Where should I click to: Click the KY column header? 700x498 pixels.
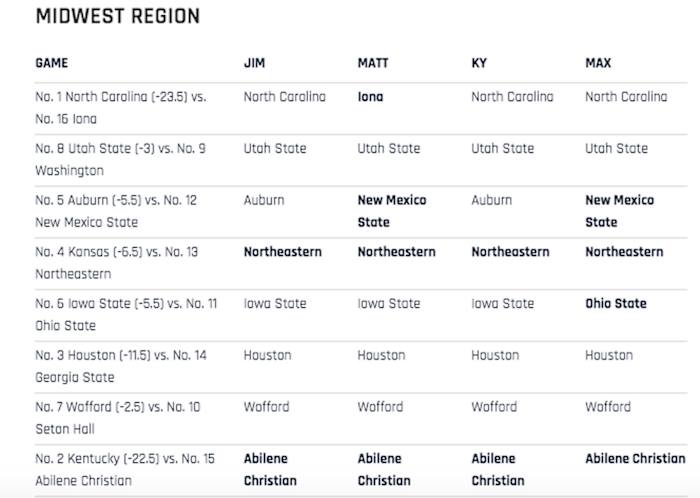point(479,63)
